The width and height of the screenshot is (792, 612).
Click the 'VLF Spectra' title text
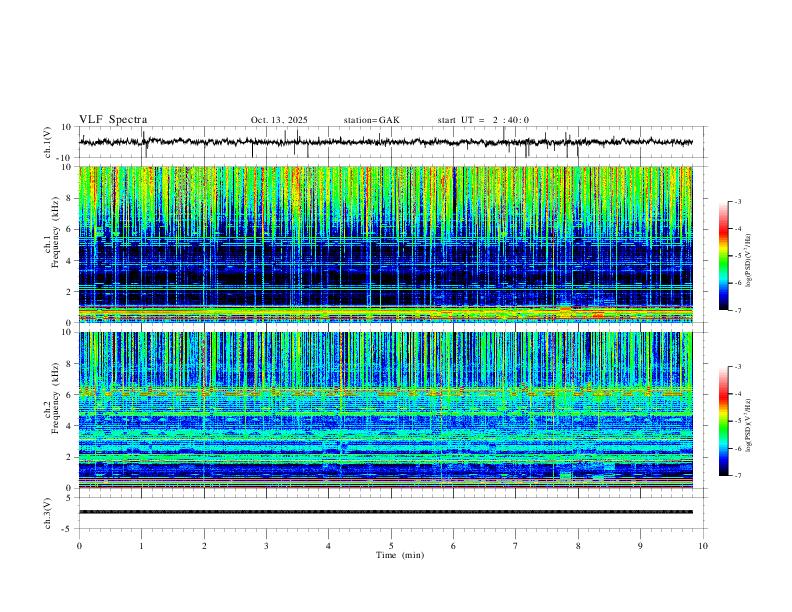113,120
